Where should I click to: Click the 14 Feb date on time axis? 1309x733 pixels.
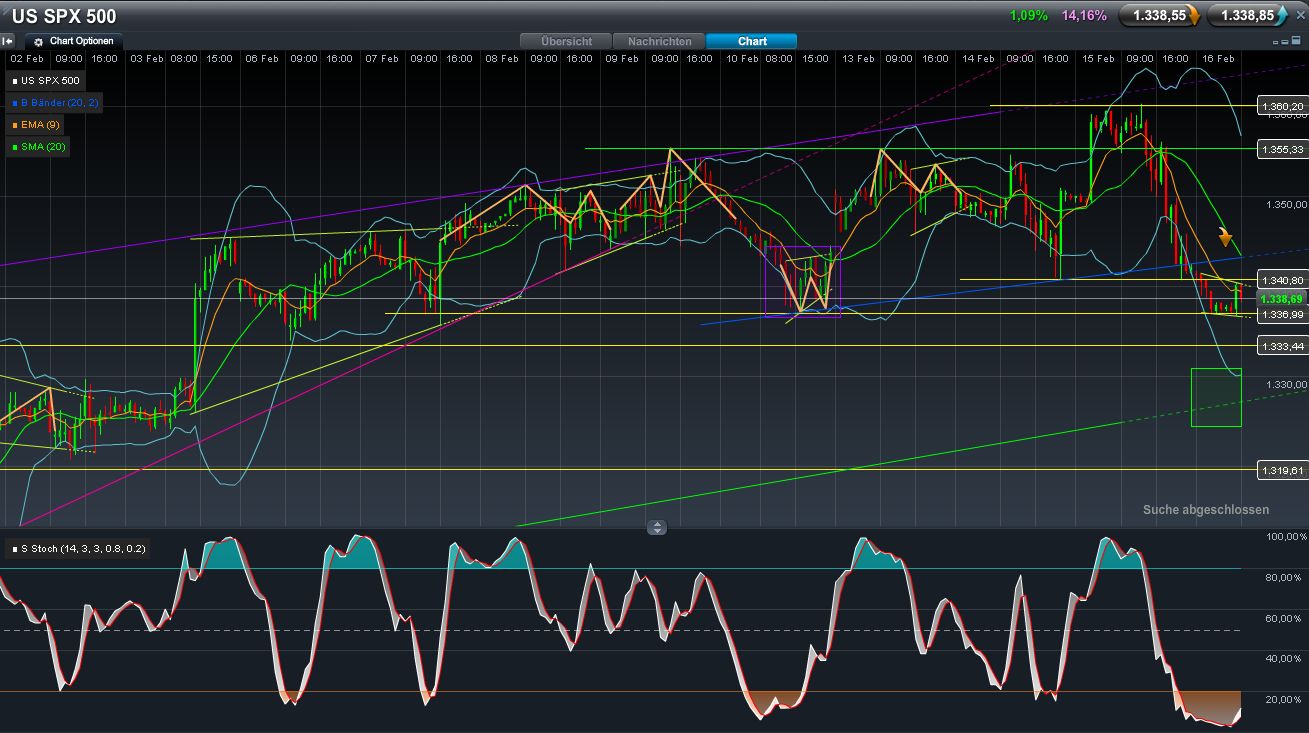978,59
